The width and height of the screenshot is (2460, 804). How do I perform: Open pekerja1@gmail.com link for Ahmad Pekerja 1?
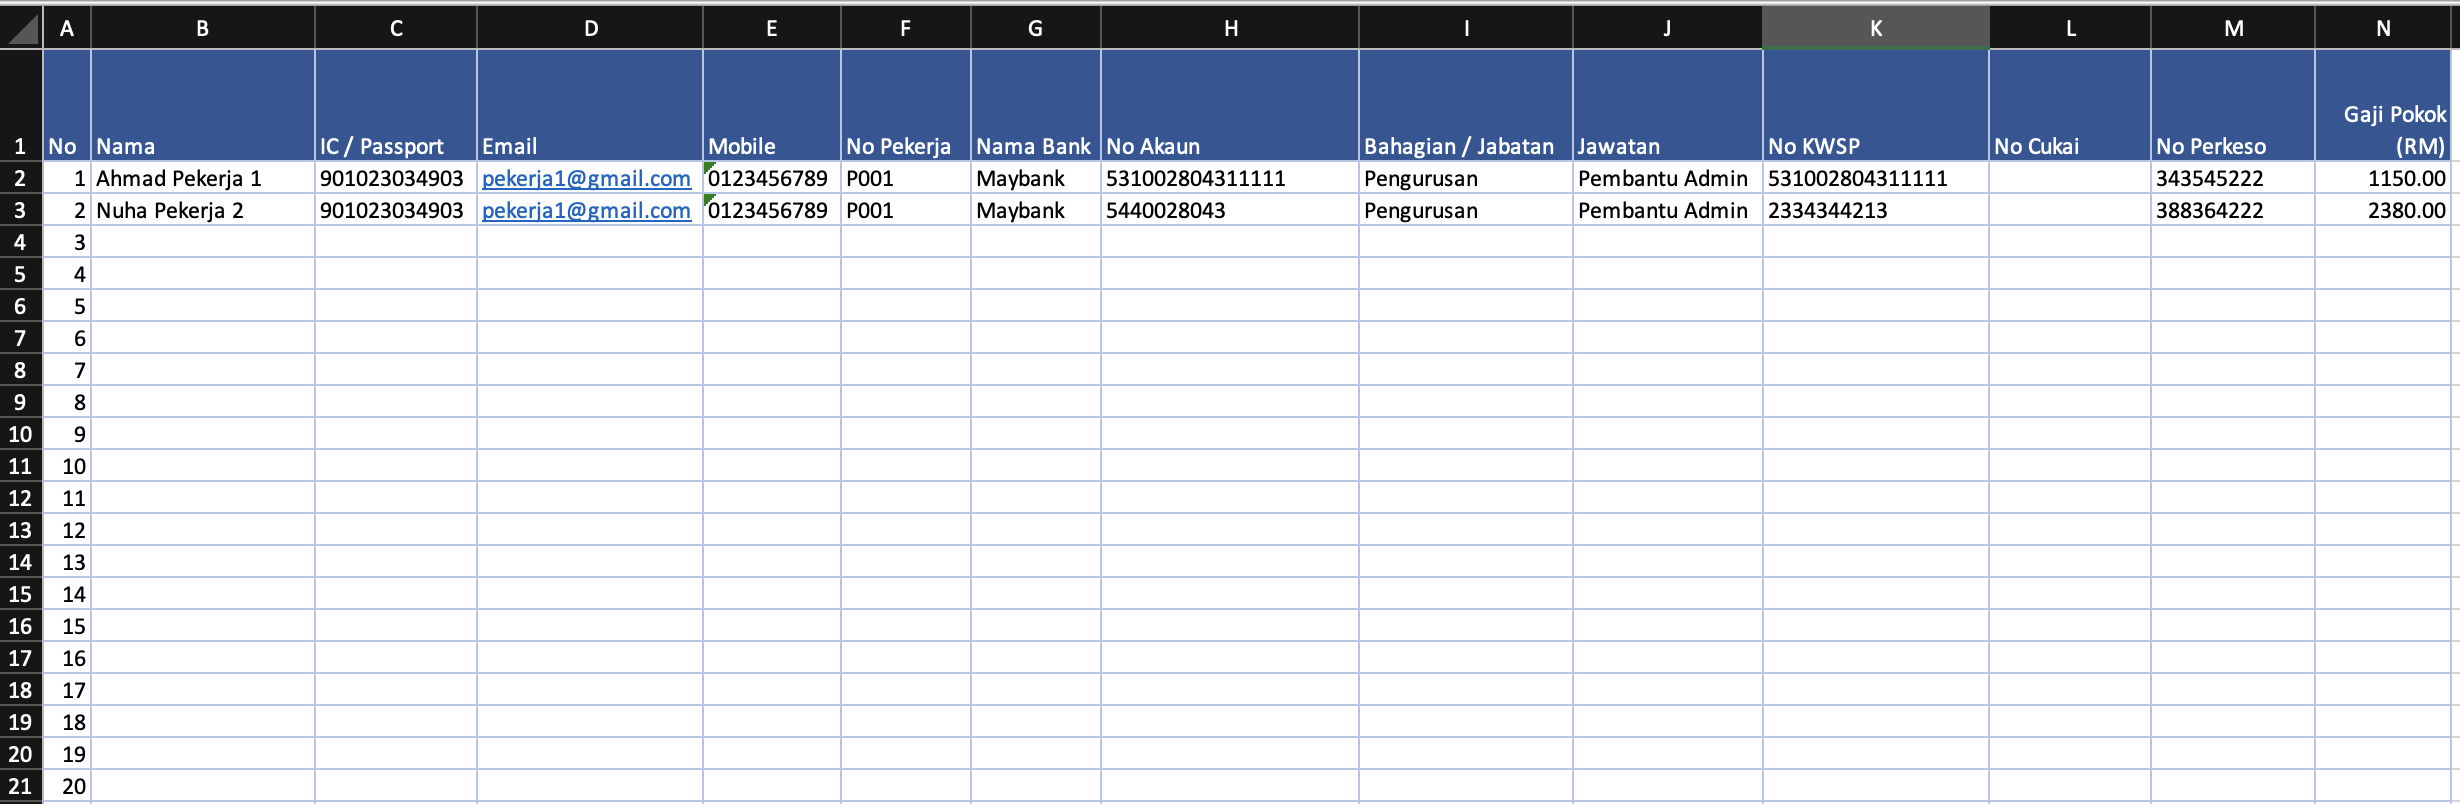(x=586, y=178)
